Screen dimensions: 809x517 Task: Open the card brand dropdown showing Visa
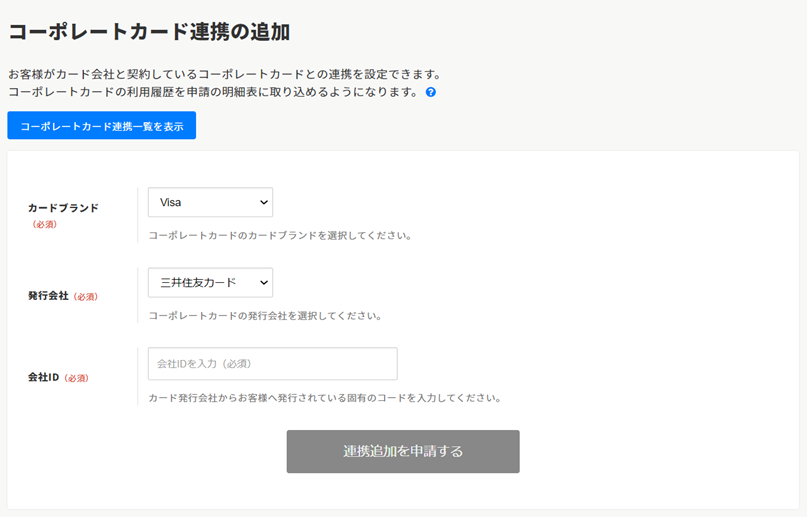pyautogui.click(x=210, y=202)
